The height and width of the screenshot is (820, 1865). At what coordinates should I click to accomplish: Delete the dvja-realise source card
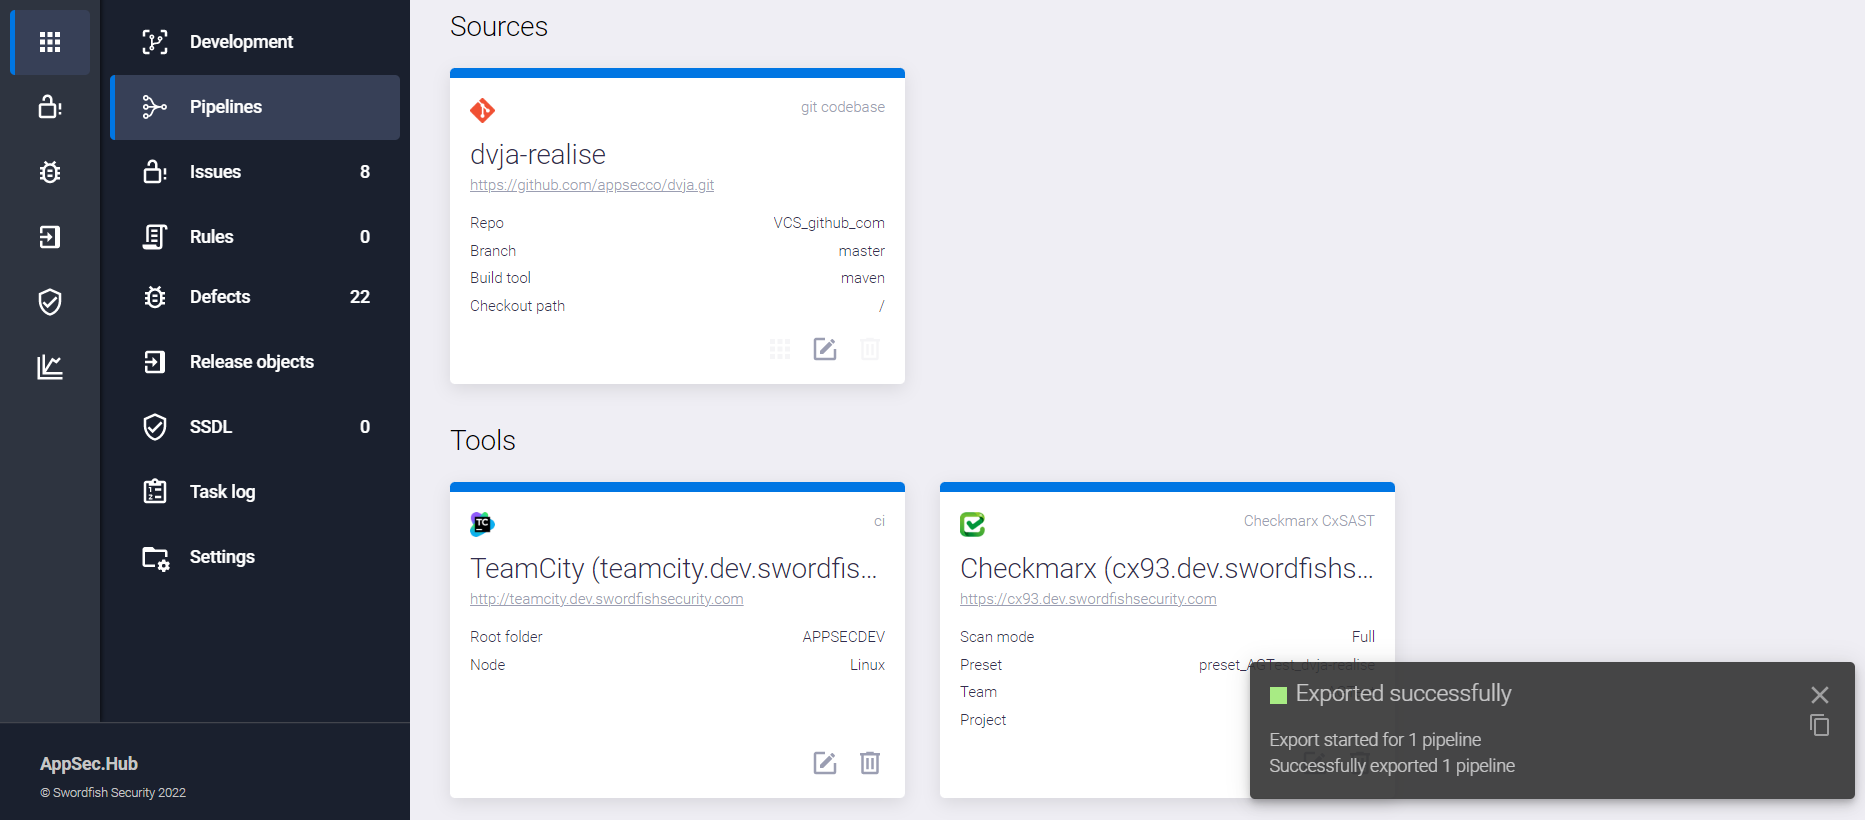click(870, 349)
